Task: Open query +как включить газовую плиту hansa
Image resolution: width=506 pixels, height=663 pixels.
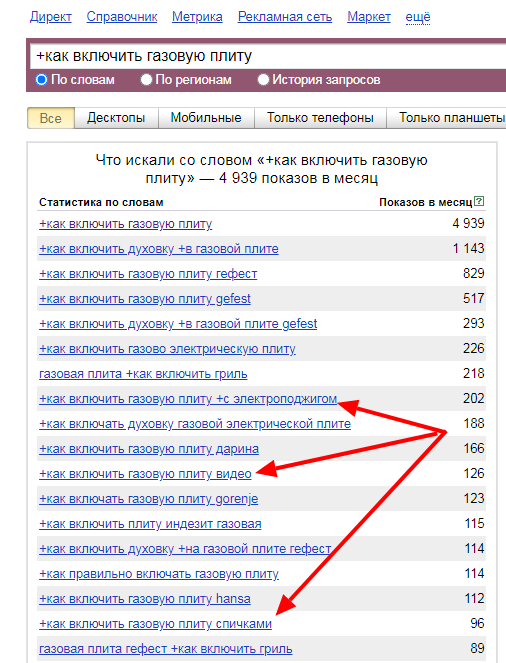Action: pos(145,599)
